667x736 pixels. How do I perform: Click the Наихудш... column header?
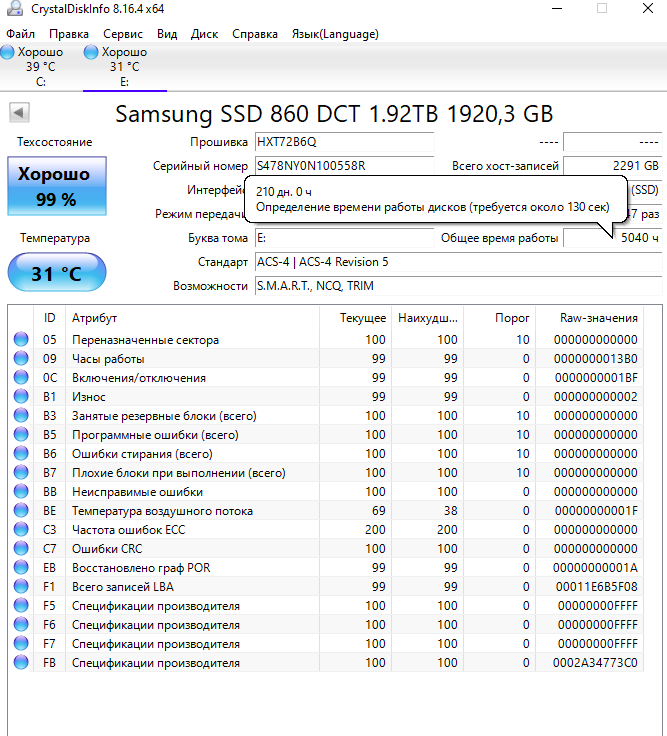427,318
